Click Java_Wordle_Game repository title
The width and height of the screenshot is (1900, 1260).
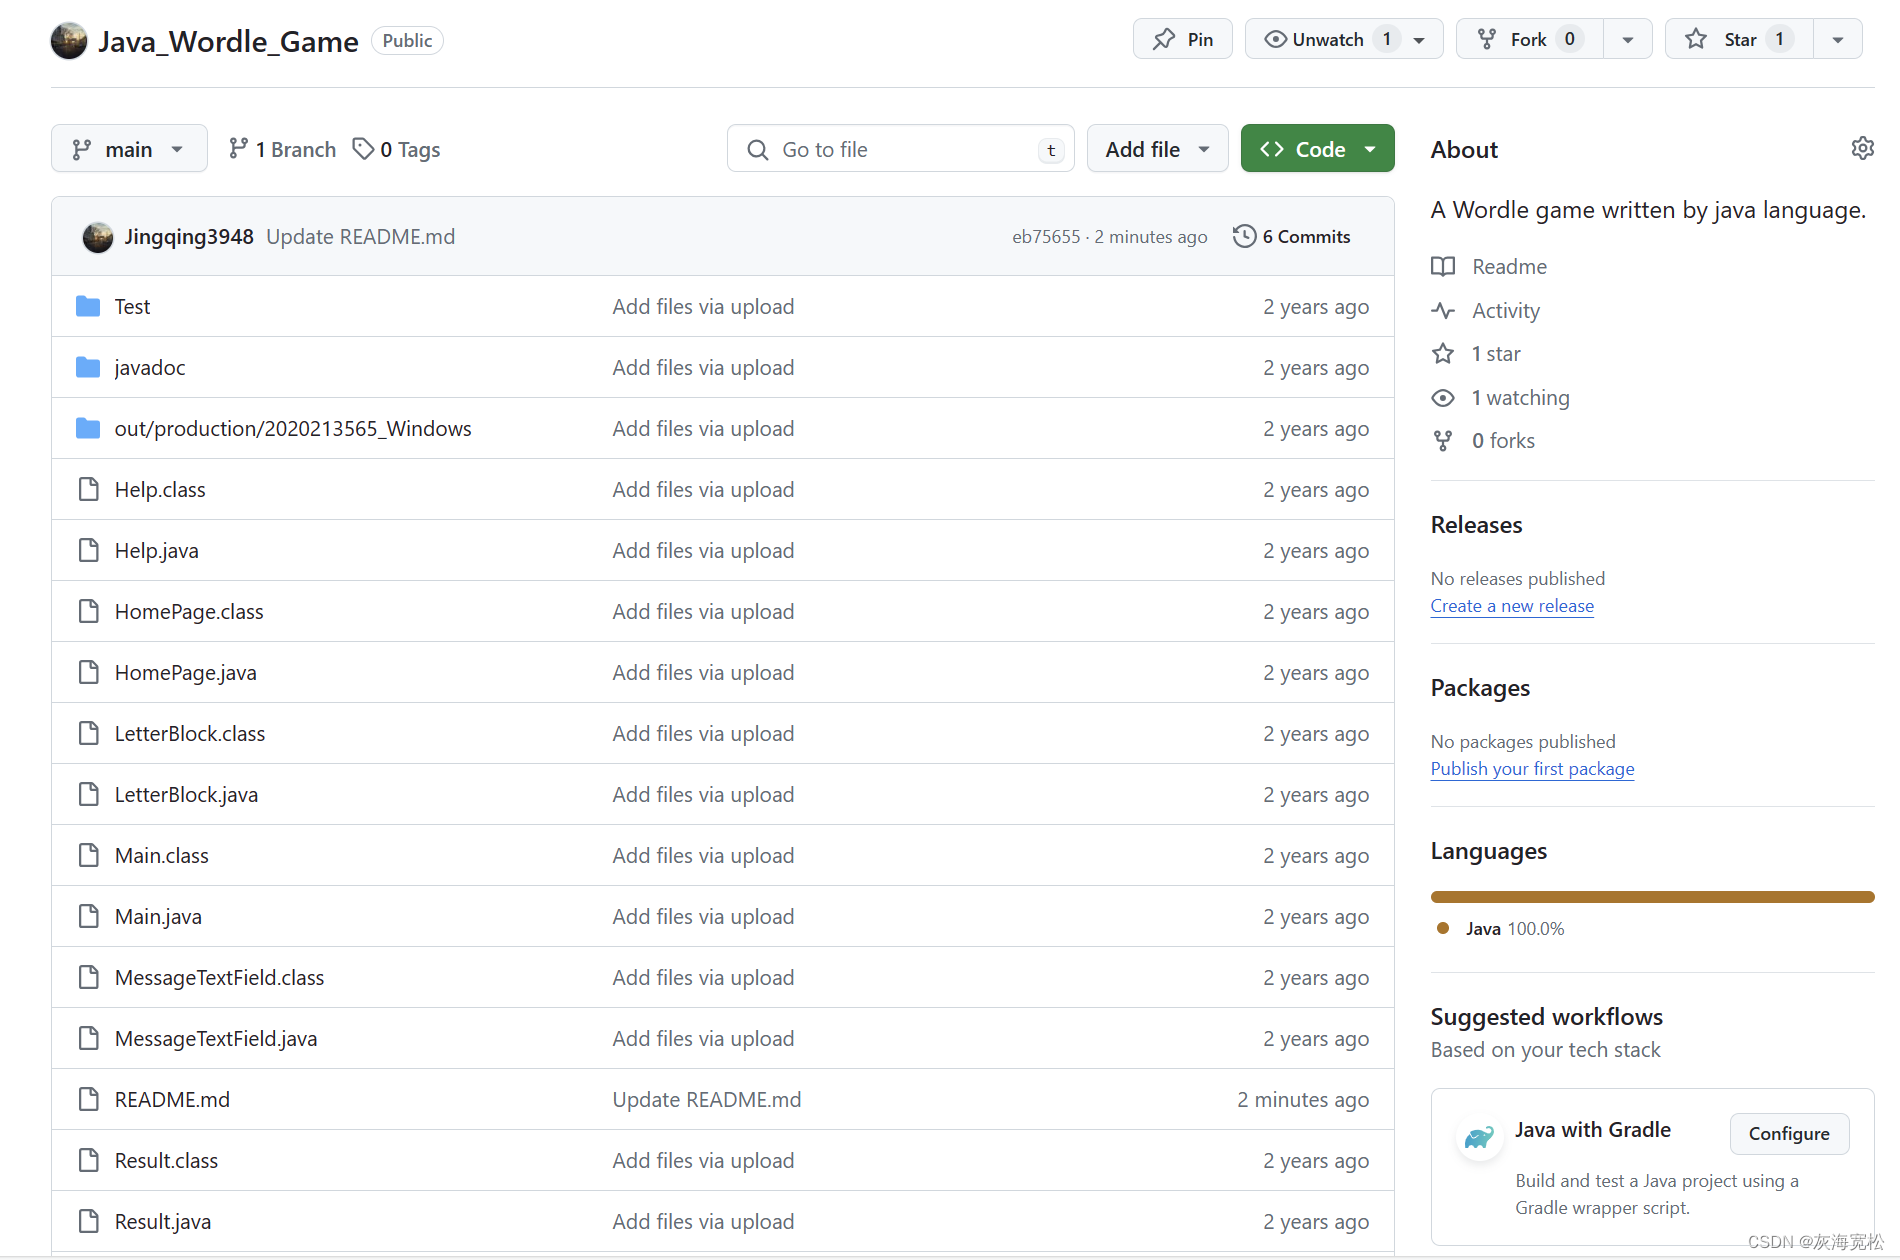[x=228, y=41]
